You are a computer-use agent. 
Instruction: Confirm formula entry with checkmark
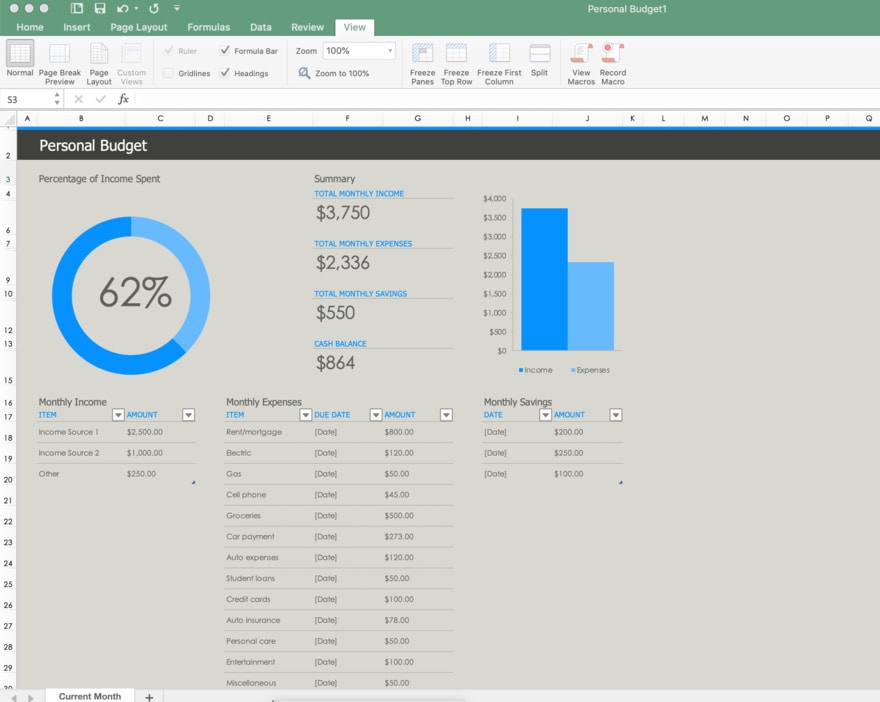coord(100,99)
